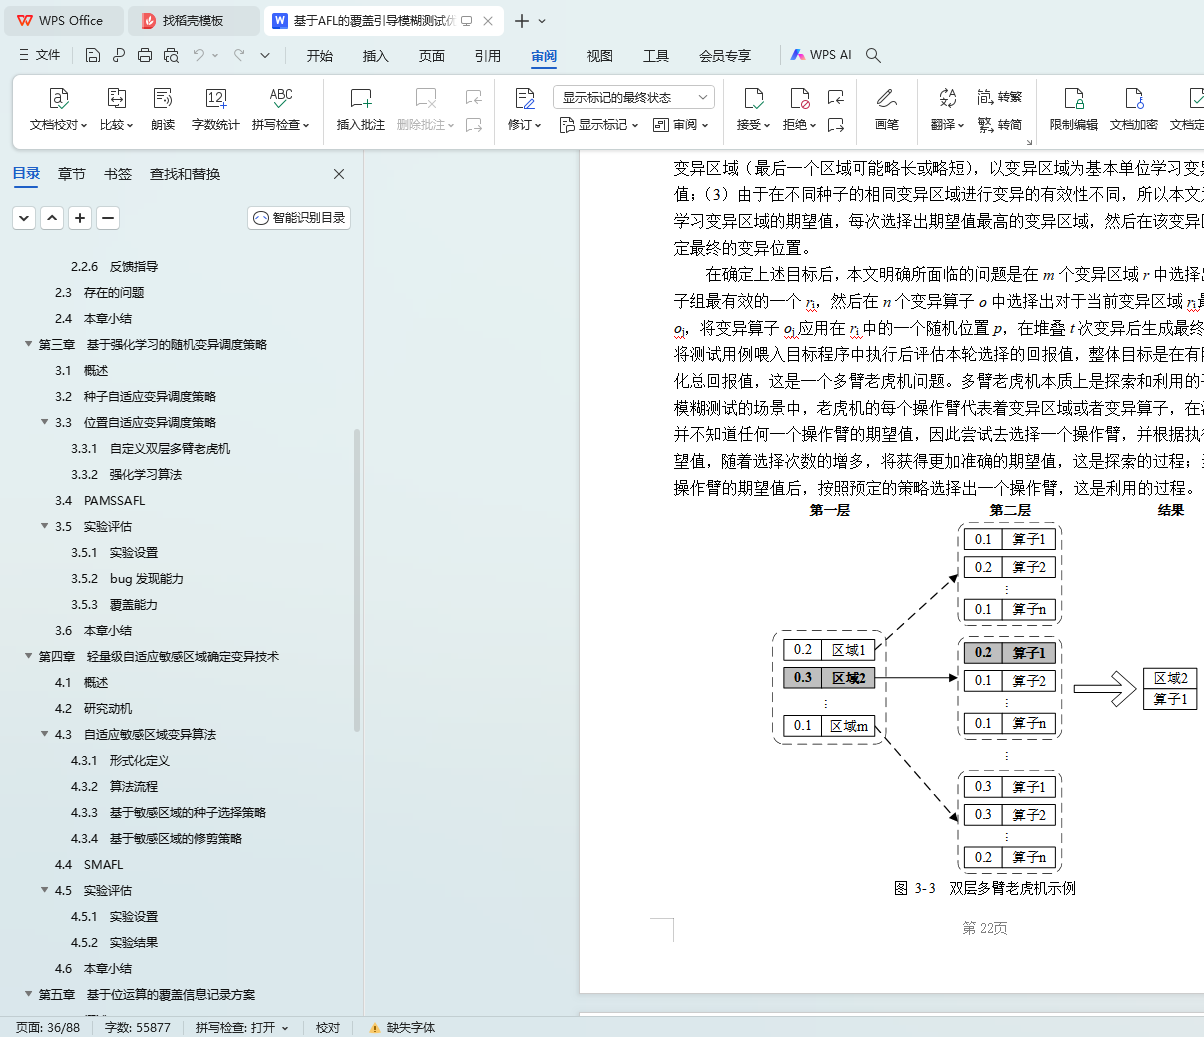The width and height of the screenshot is (1204, 1037).
Task: Click the print icon in quick toolbar
Action: 145,55
